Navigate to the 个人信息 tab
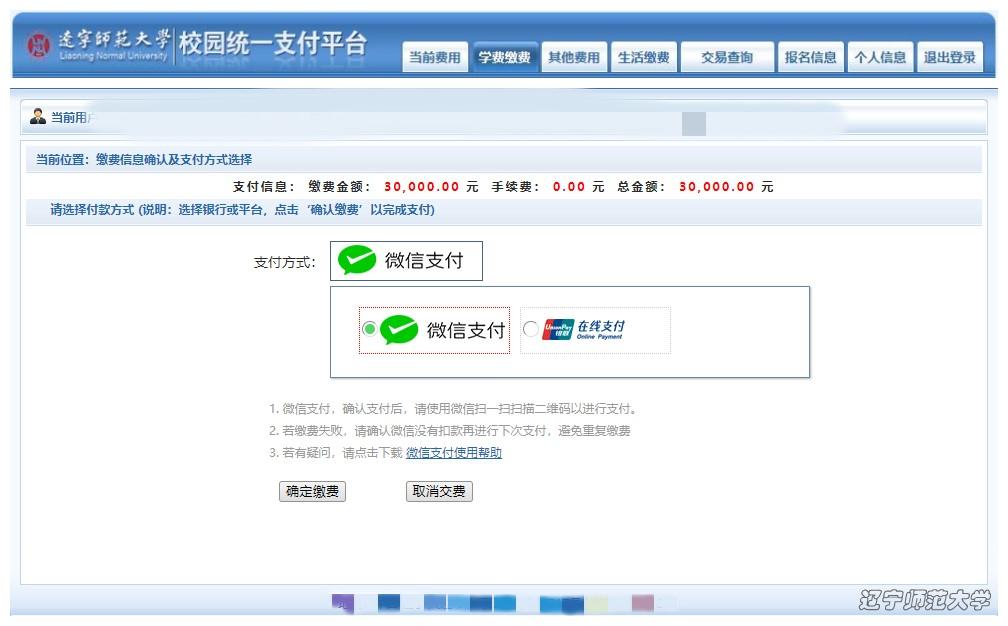This screenshot has width=1008, height=626. (x=880, y=58)
